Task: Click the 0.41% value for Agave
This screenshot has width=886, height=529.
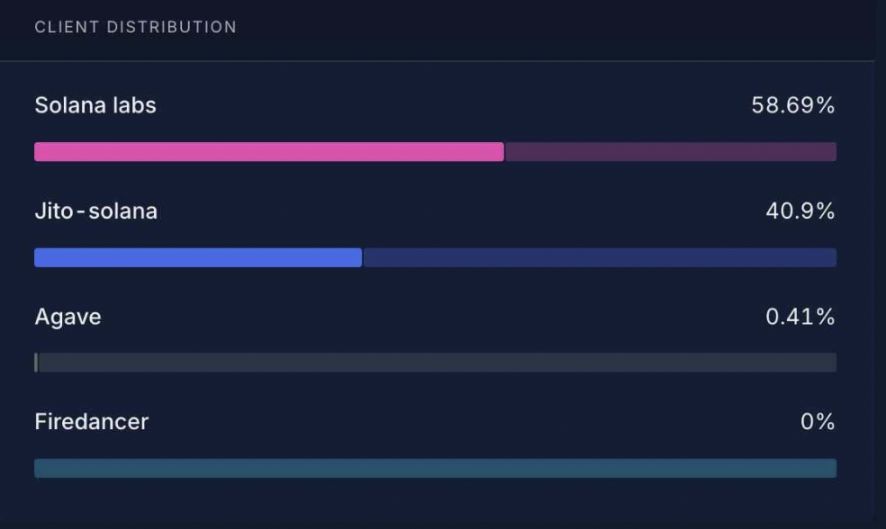Action: (800, 316)
